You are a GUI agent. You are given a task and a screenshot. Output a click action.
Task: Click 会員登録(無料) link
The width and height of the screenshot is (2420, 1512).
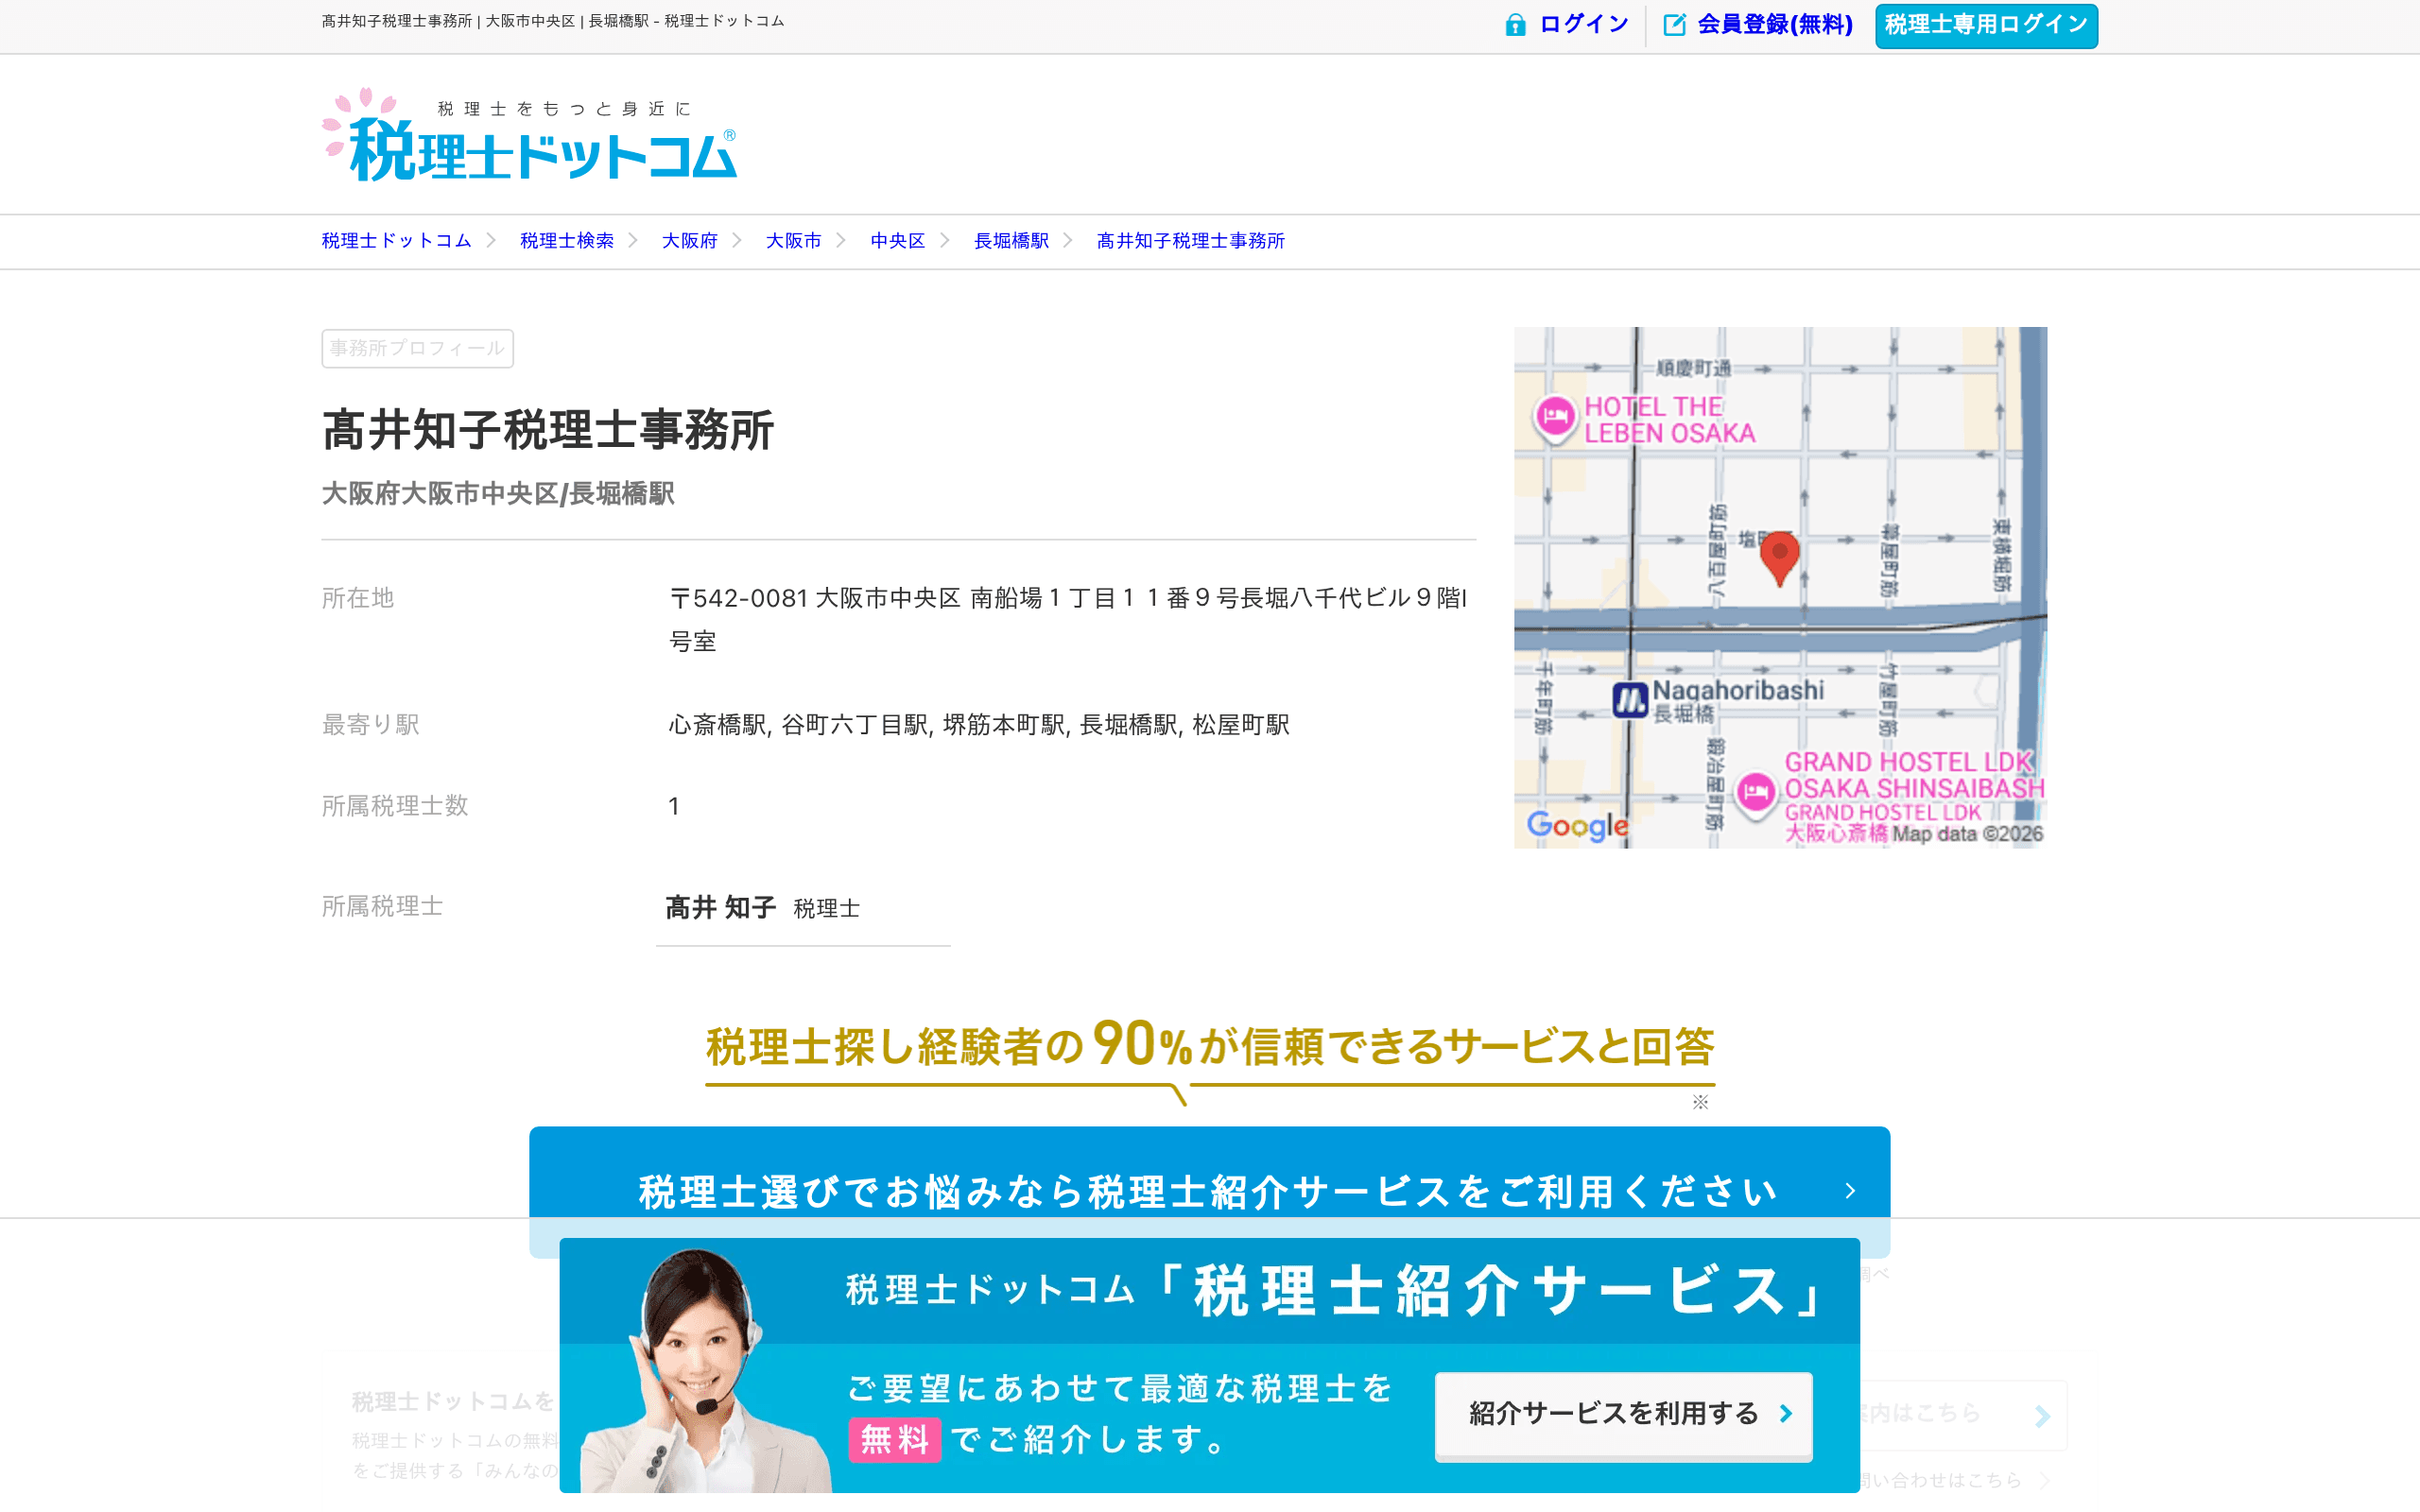[1775, 24]
